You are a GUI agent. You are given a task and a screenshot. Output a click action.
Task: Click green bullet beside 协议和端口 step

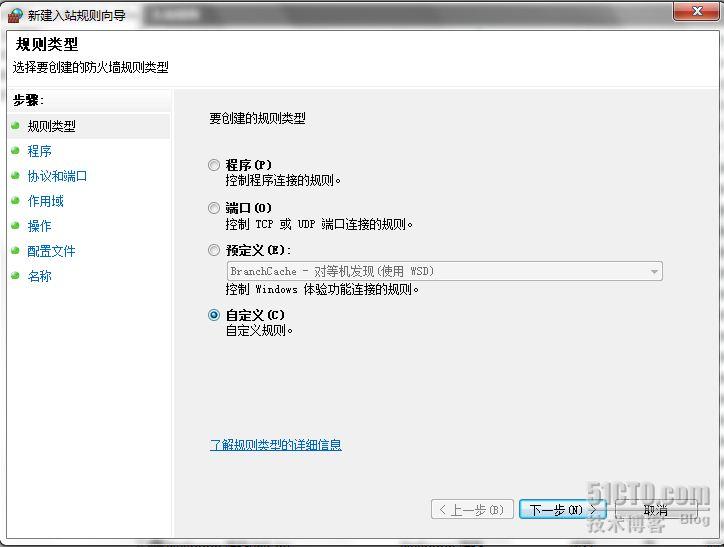point(15,175)
